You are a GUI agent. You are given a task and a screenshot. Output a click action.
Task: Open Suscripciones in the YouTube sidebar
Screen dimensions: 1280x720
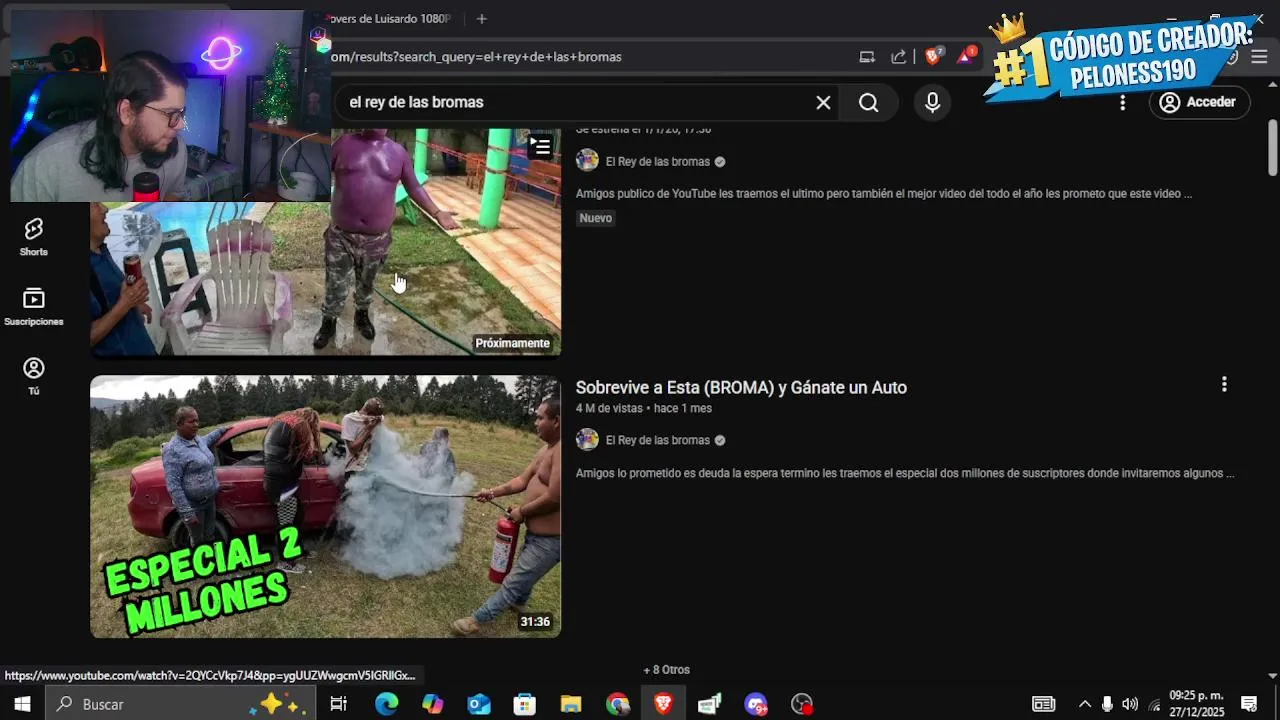[34, 307]
